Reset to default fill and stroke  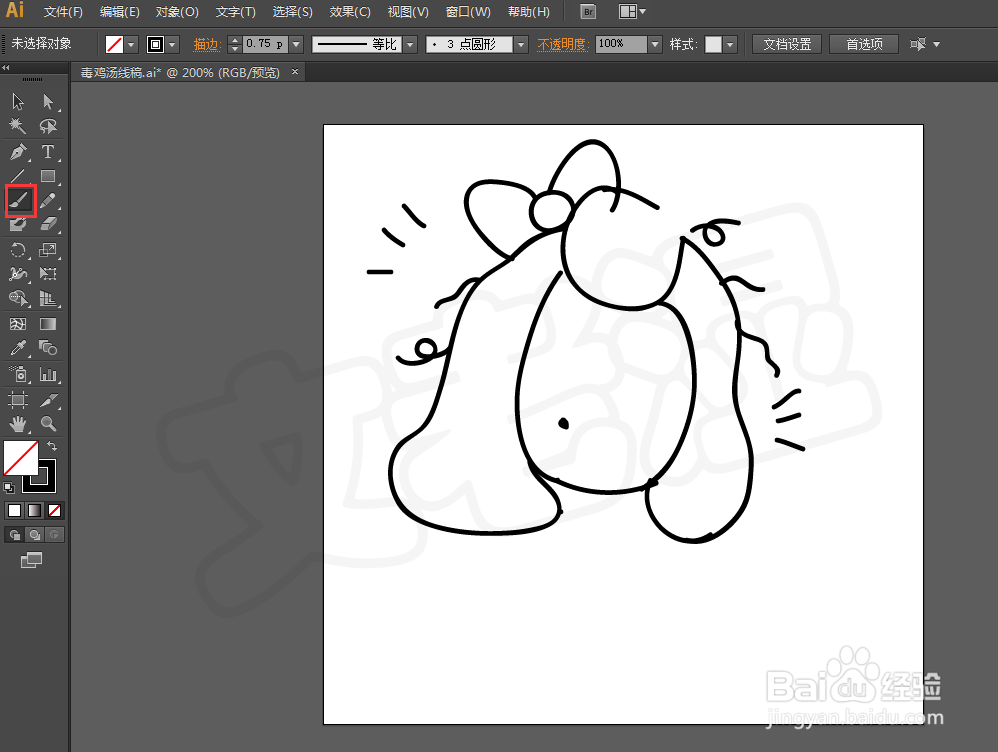(x=9, y=488)
